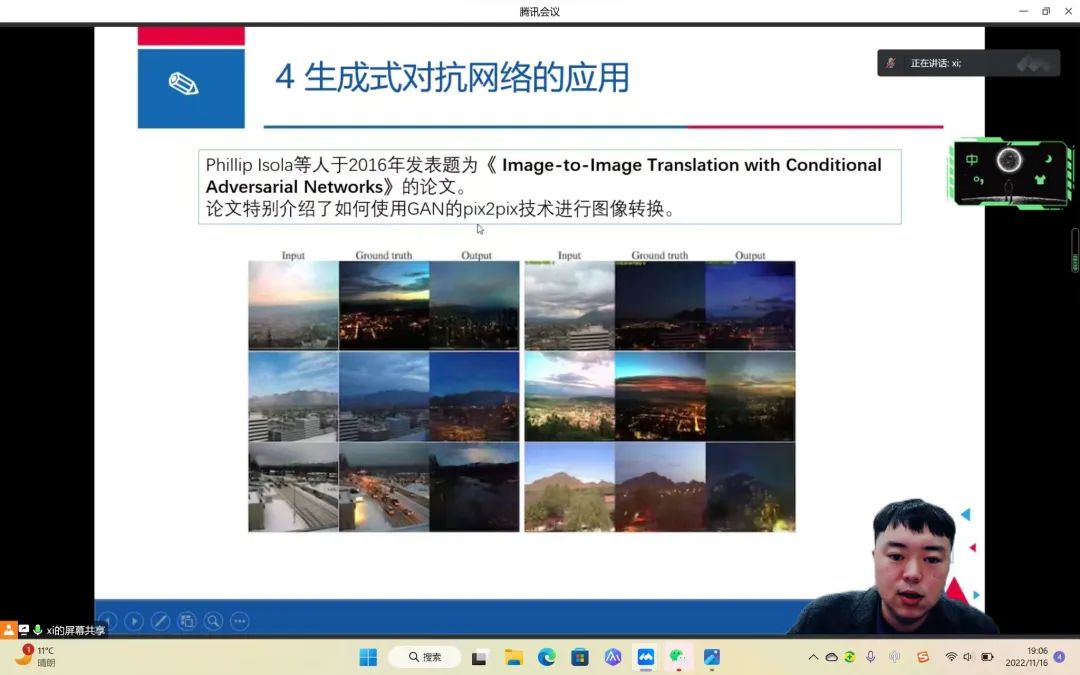Open the see-all-slides icon in slideshow toolbar
1080x675 pixels.
point(187,621)
